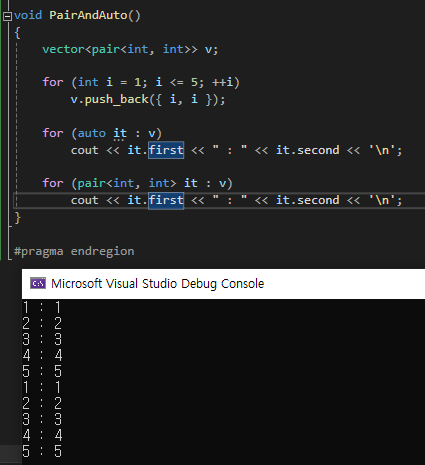Click the last console output line 5 : 5

42,451
